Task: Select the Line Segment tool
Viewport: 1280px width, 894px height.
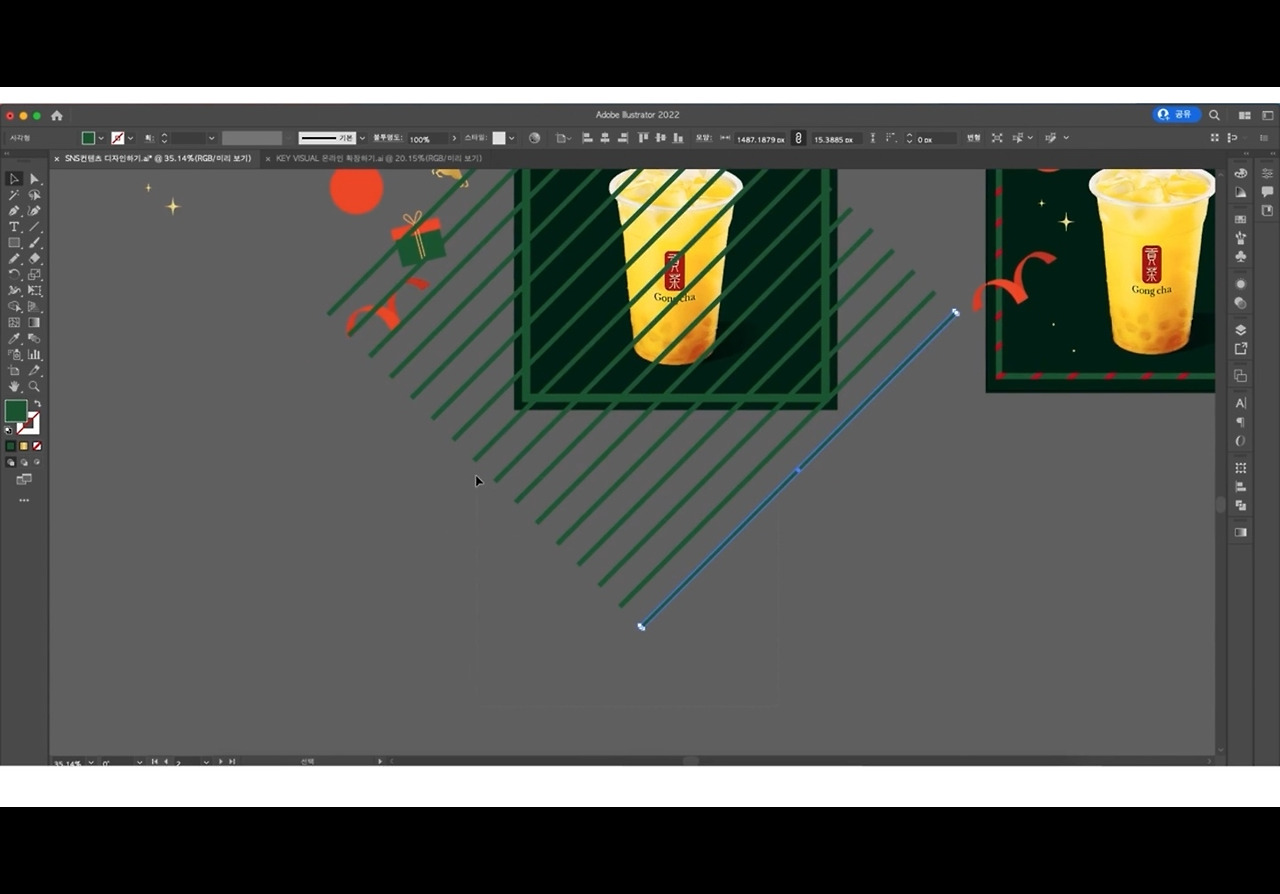Action: [34, 227]
